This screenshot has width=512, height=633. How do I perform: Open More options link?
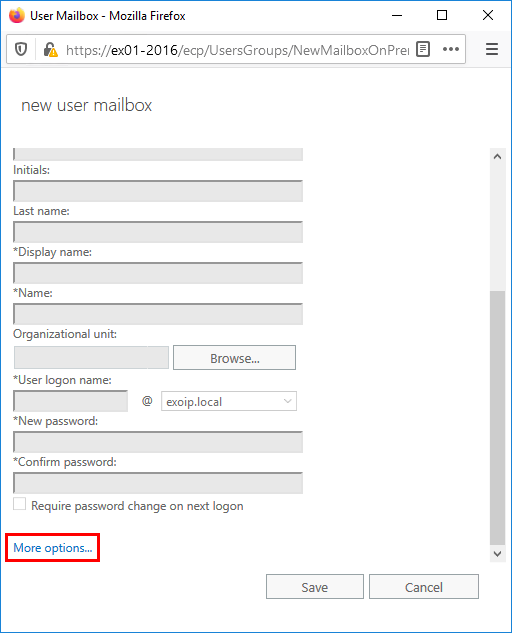52,548
